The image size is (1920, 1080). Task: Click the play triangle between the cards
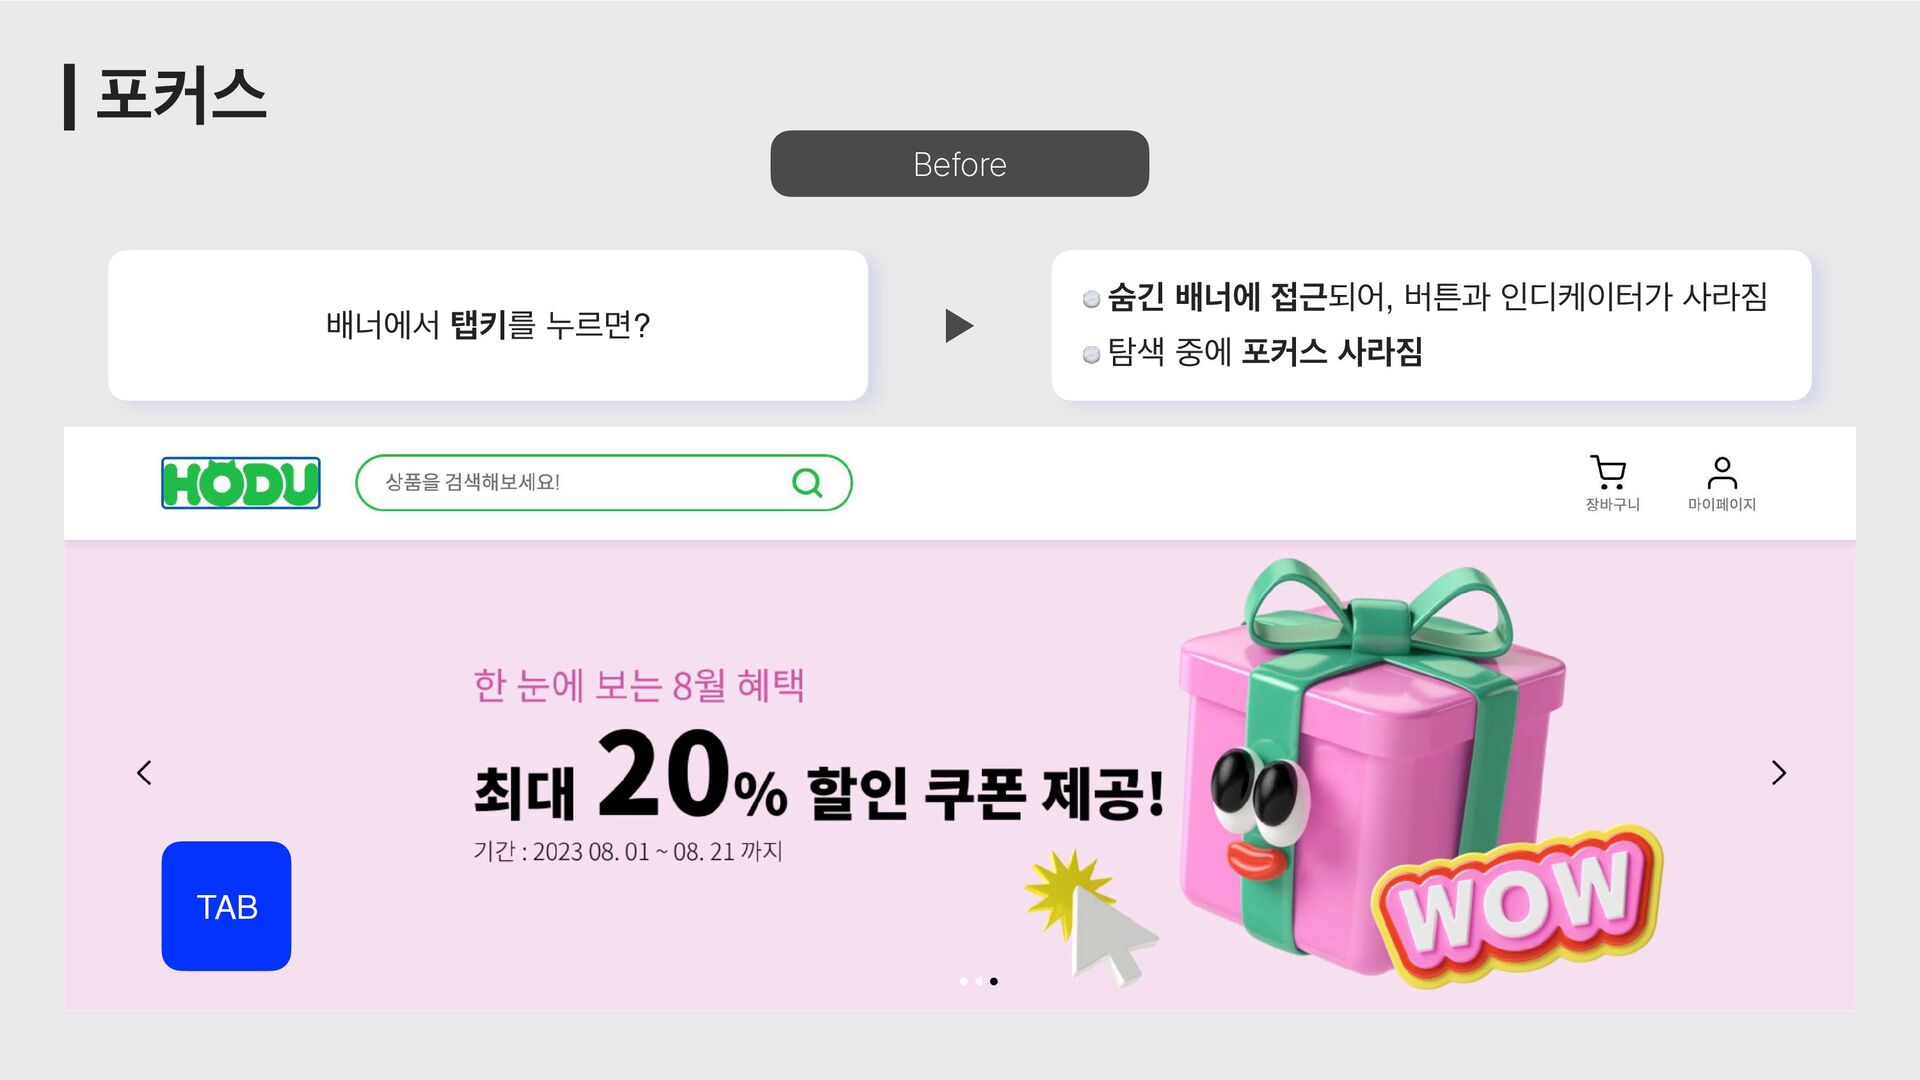(959, 326)
